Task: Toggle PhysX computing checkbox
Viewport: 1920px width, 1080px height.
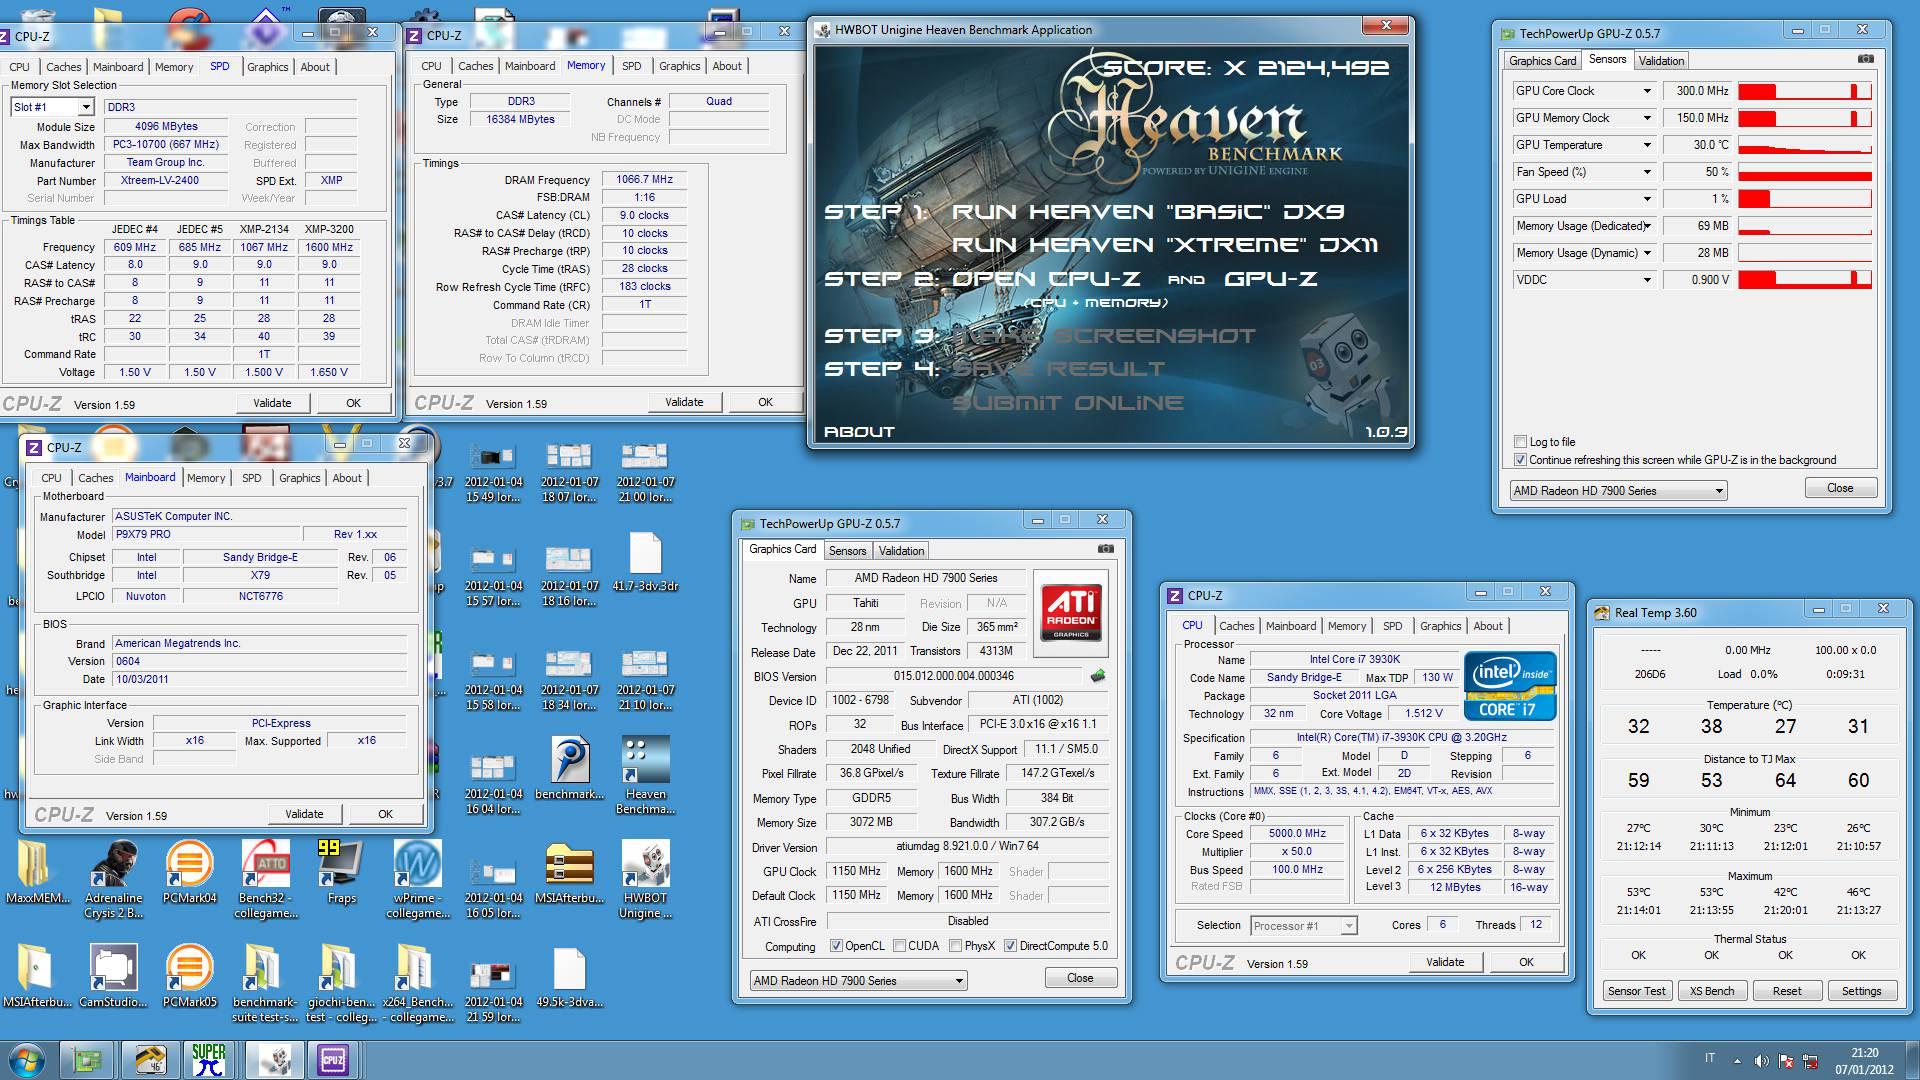Action: (955, 946)
